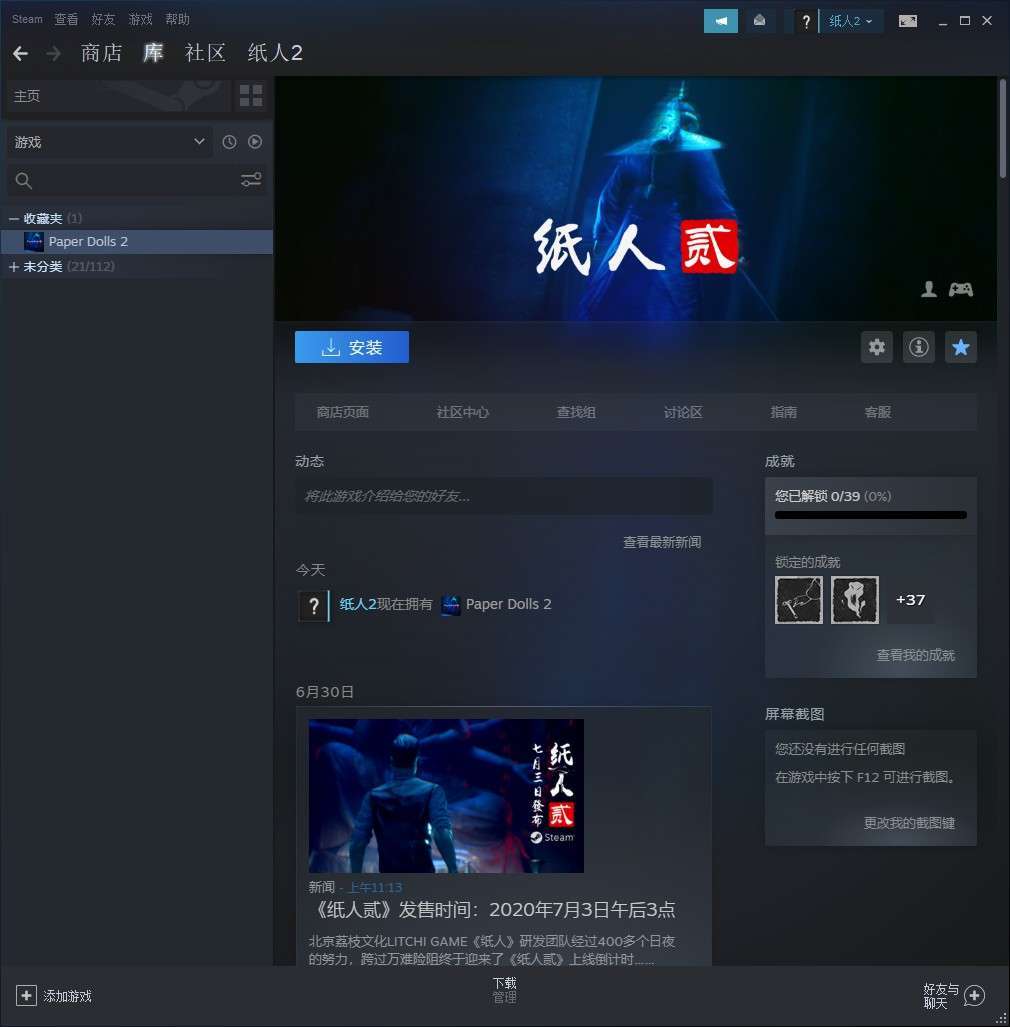Click the back navigation arrow

tap(20, 53)
